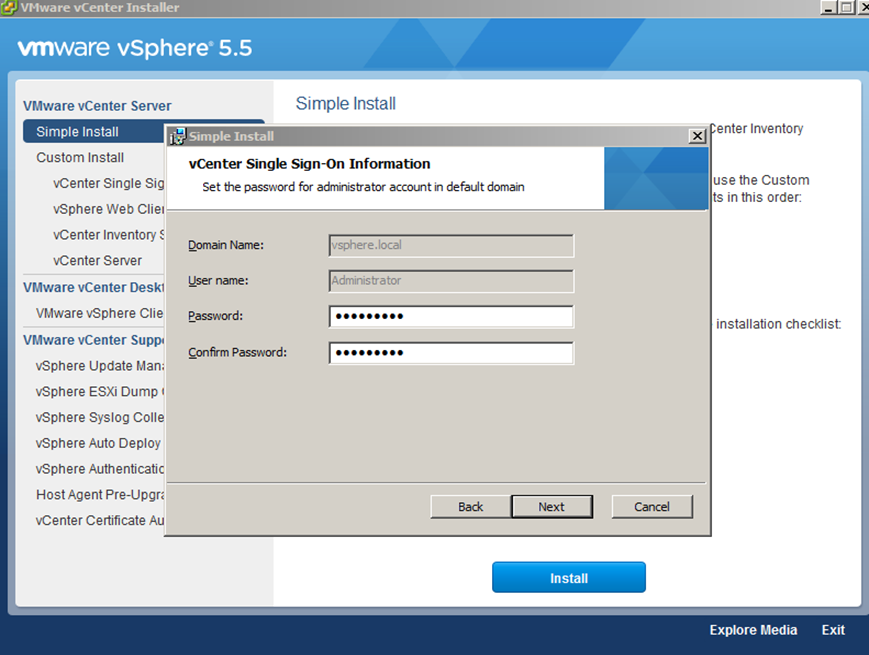Select vSphere Web Client sidebar entry
The image size is (869, 655).
pos(109,209)
